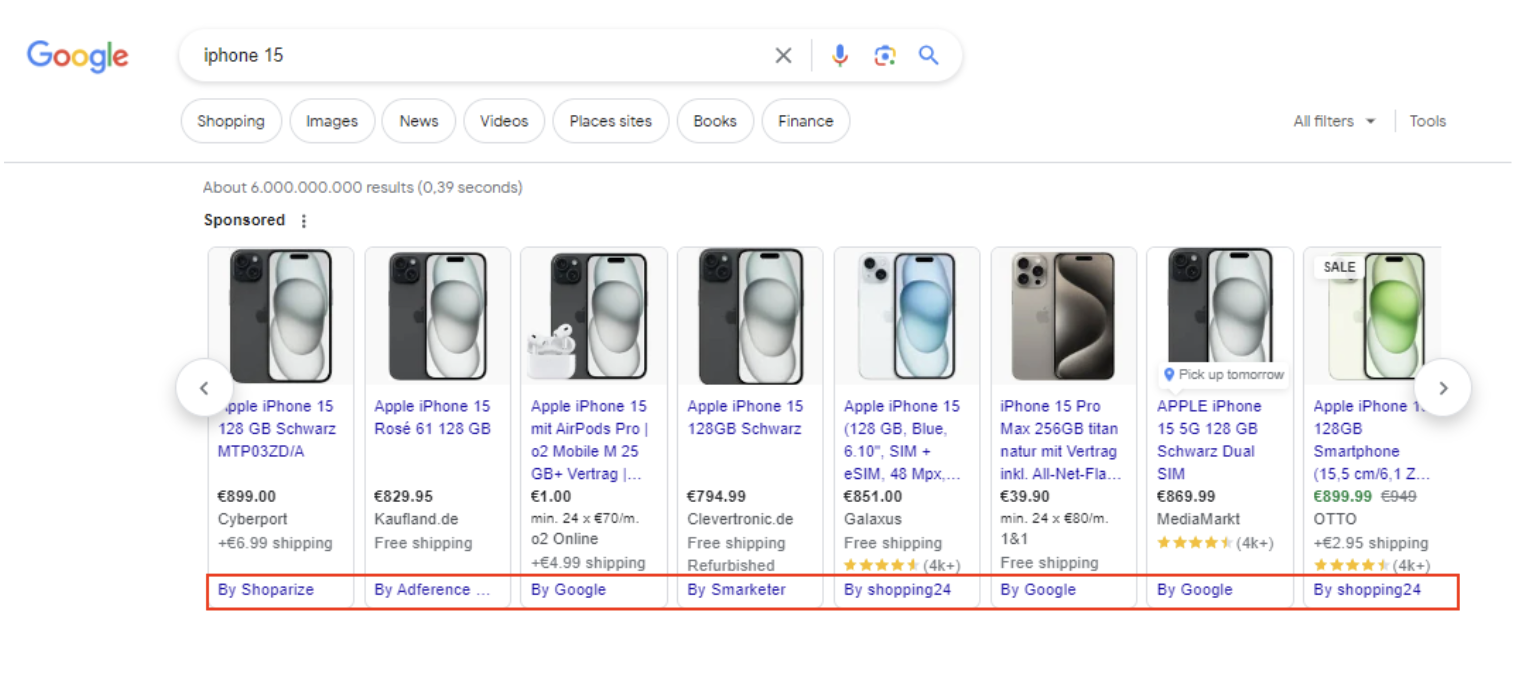Click 'By Google' under 1&1 offer
The image size is (1524, 676).
click(1038, 590)
